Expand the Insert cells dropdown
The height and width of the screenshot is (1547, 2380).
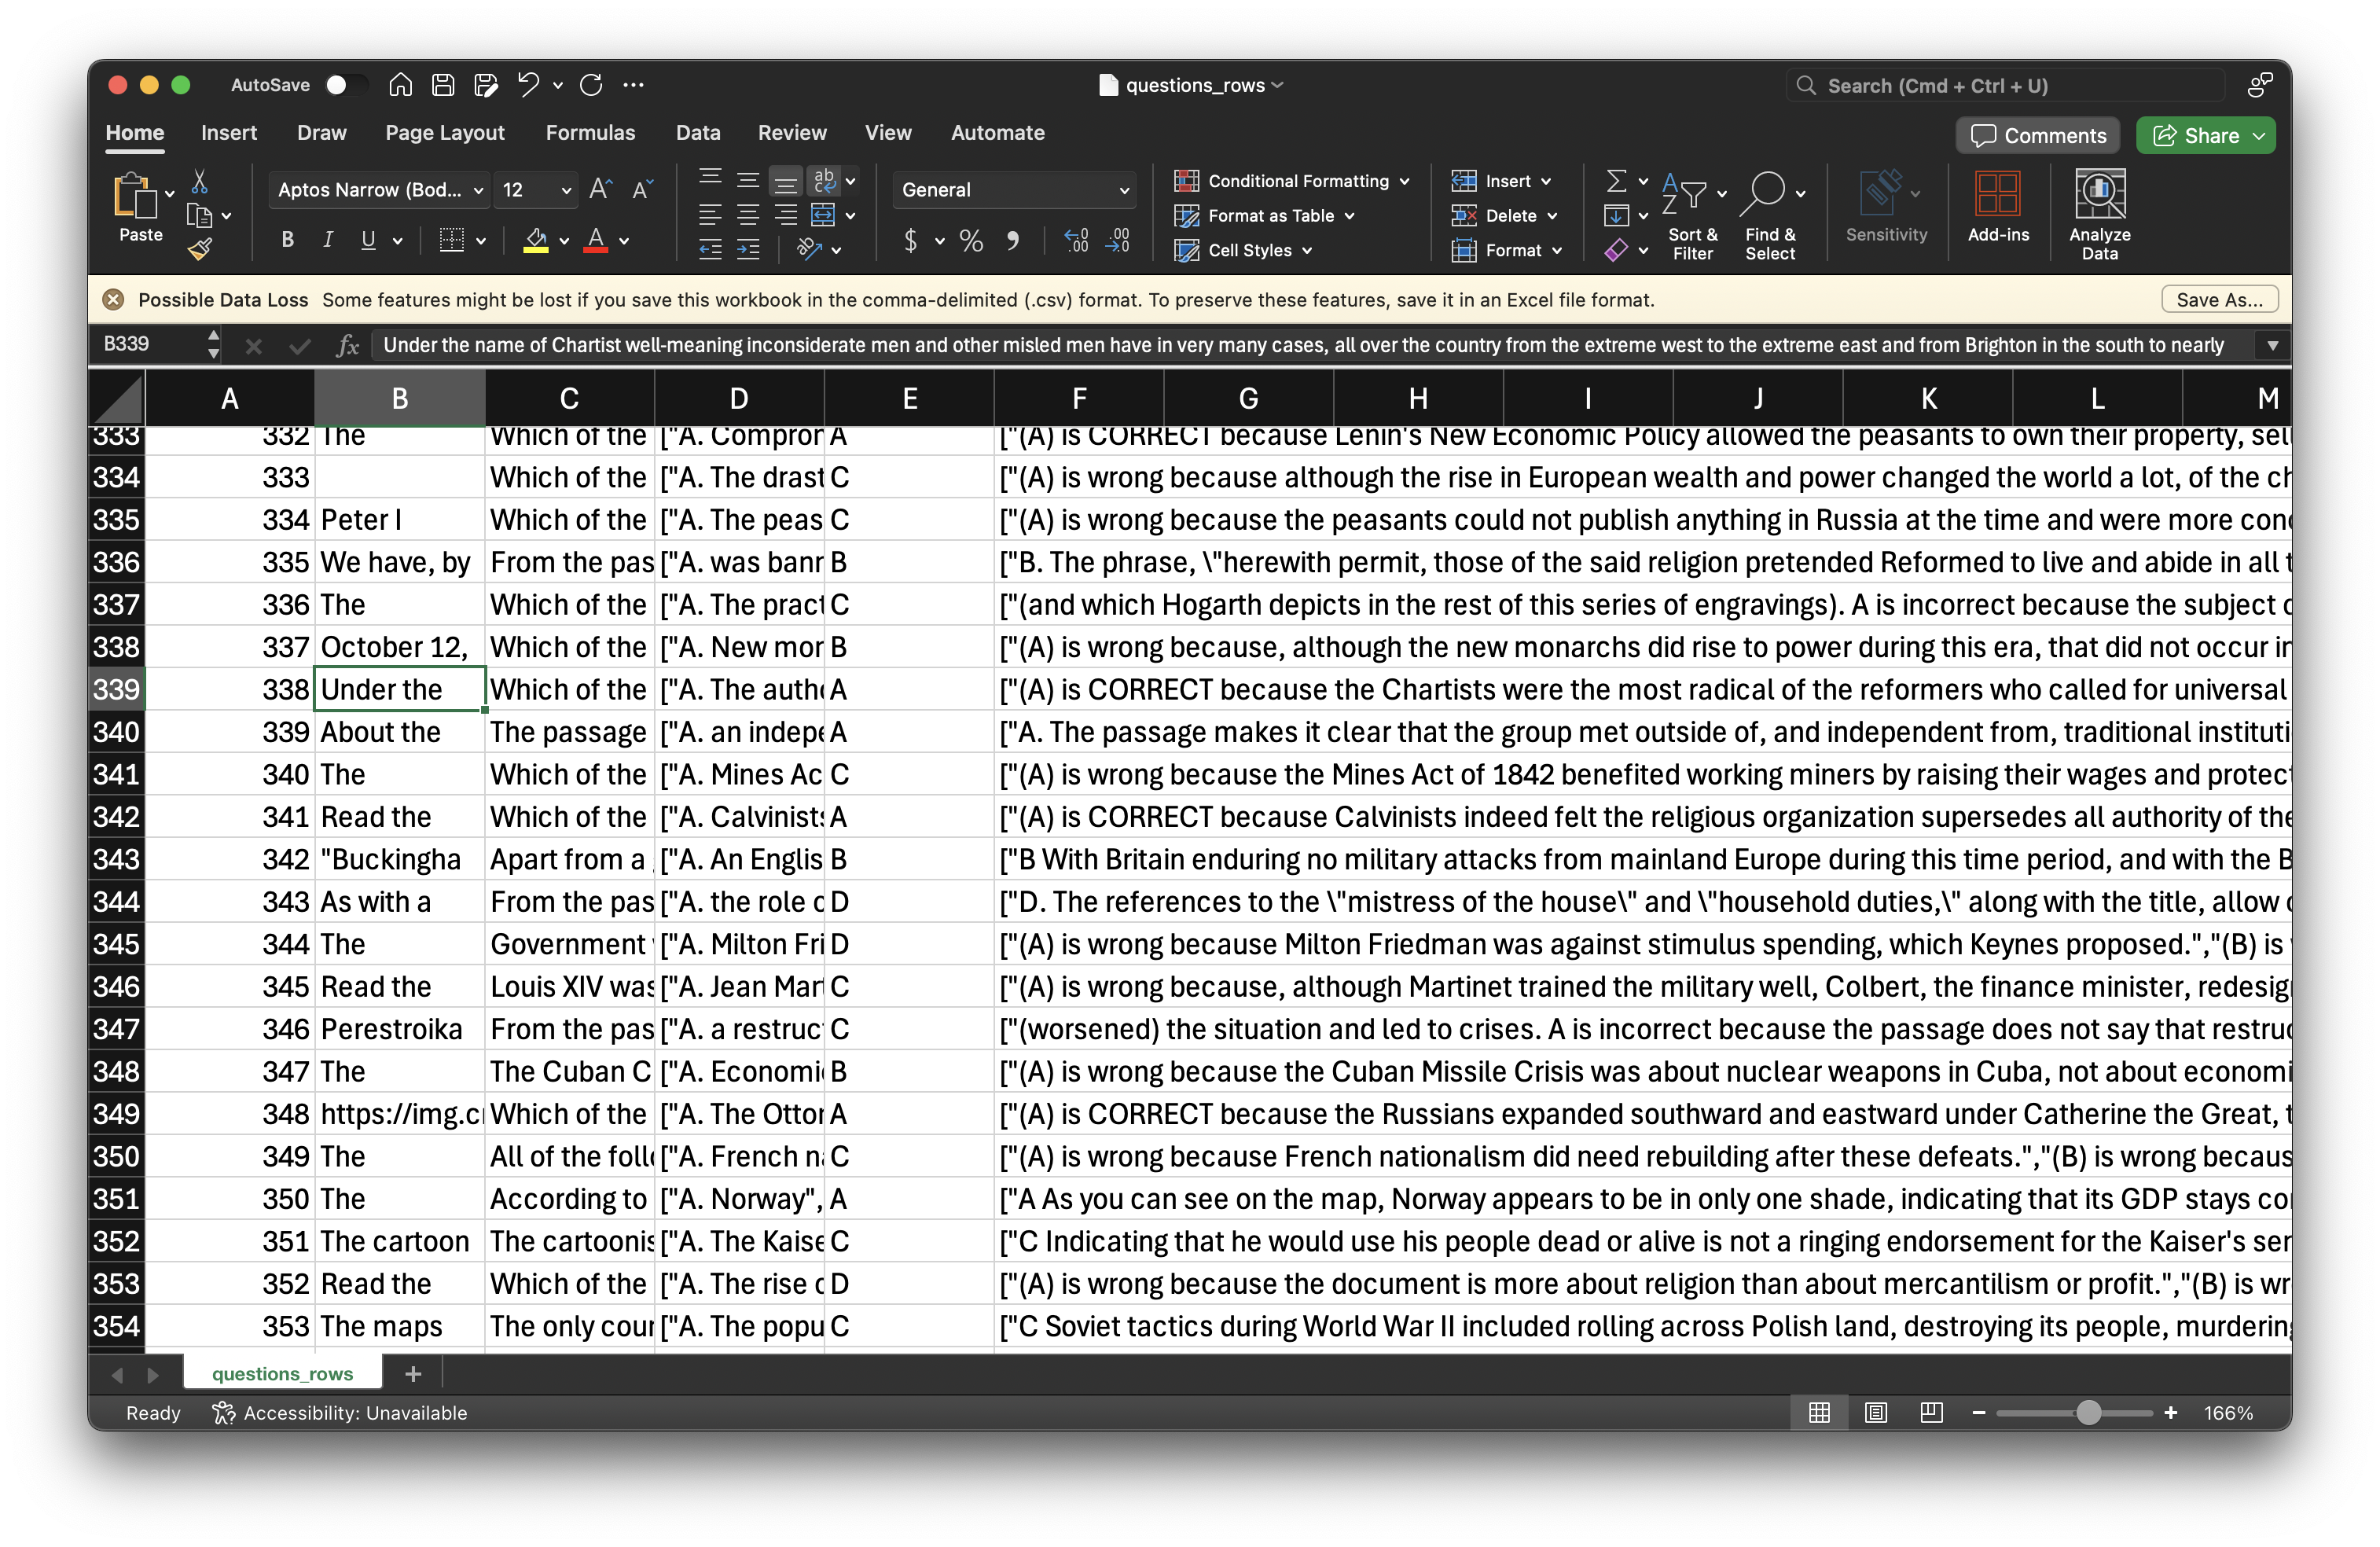tap(1546, 182)
